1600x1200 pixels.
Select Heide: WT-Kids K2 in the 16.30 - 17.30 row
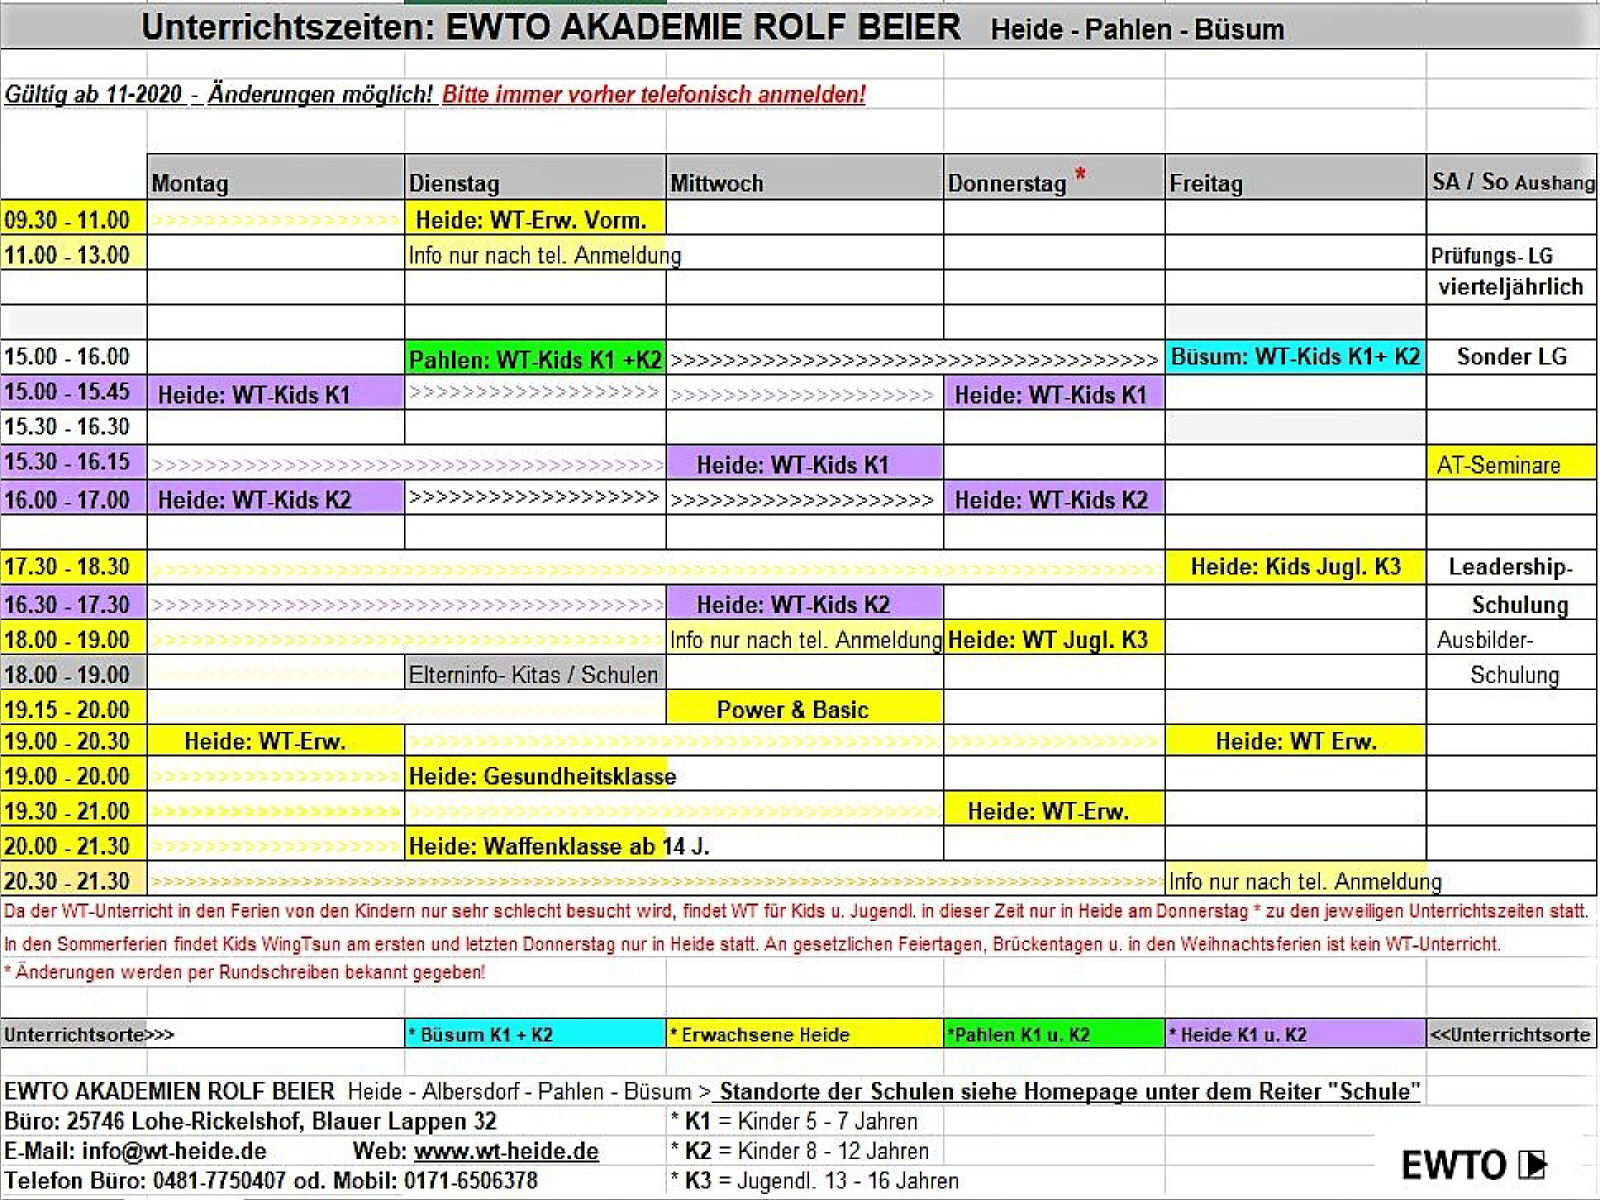pyautogui.click(x=805, y=603)
